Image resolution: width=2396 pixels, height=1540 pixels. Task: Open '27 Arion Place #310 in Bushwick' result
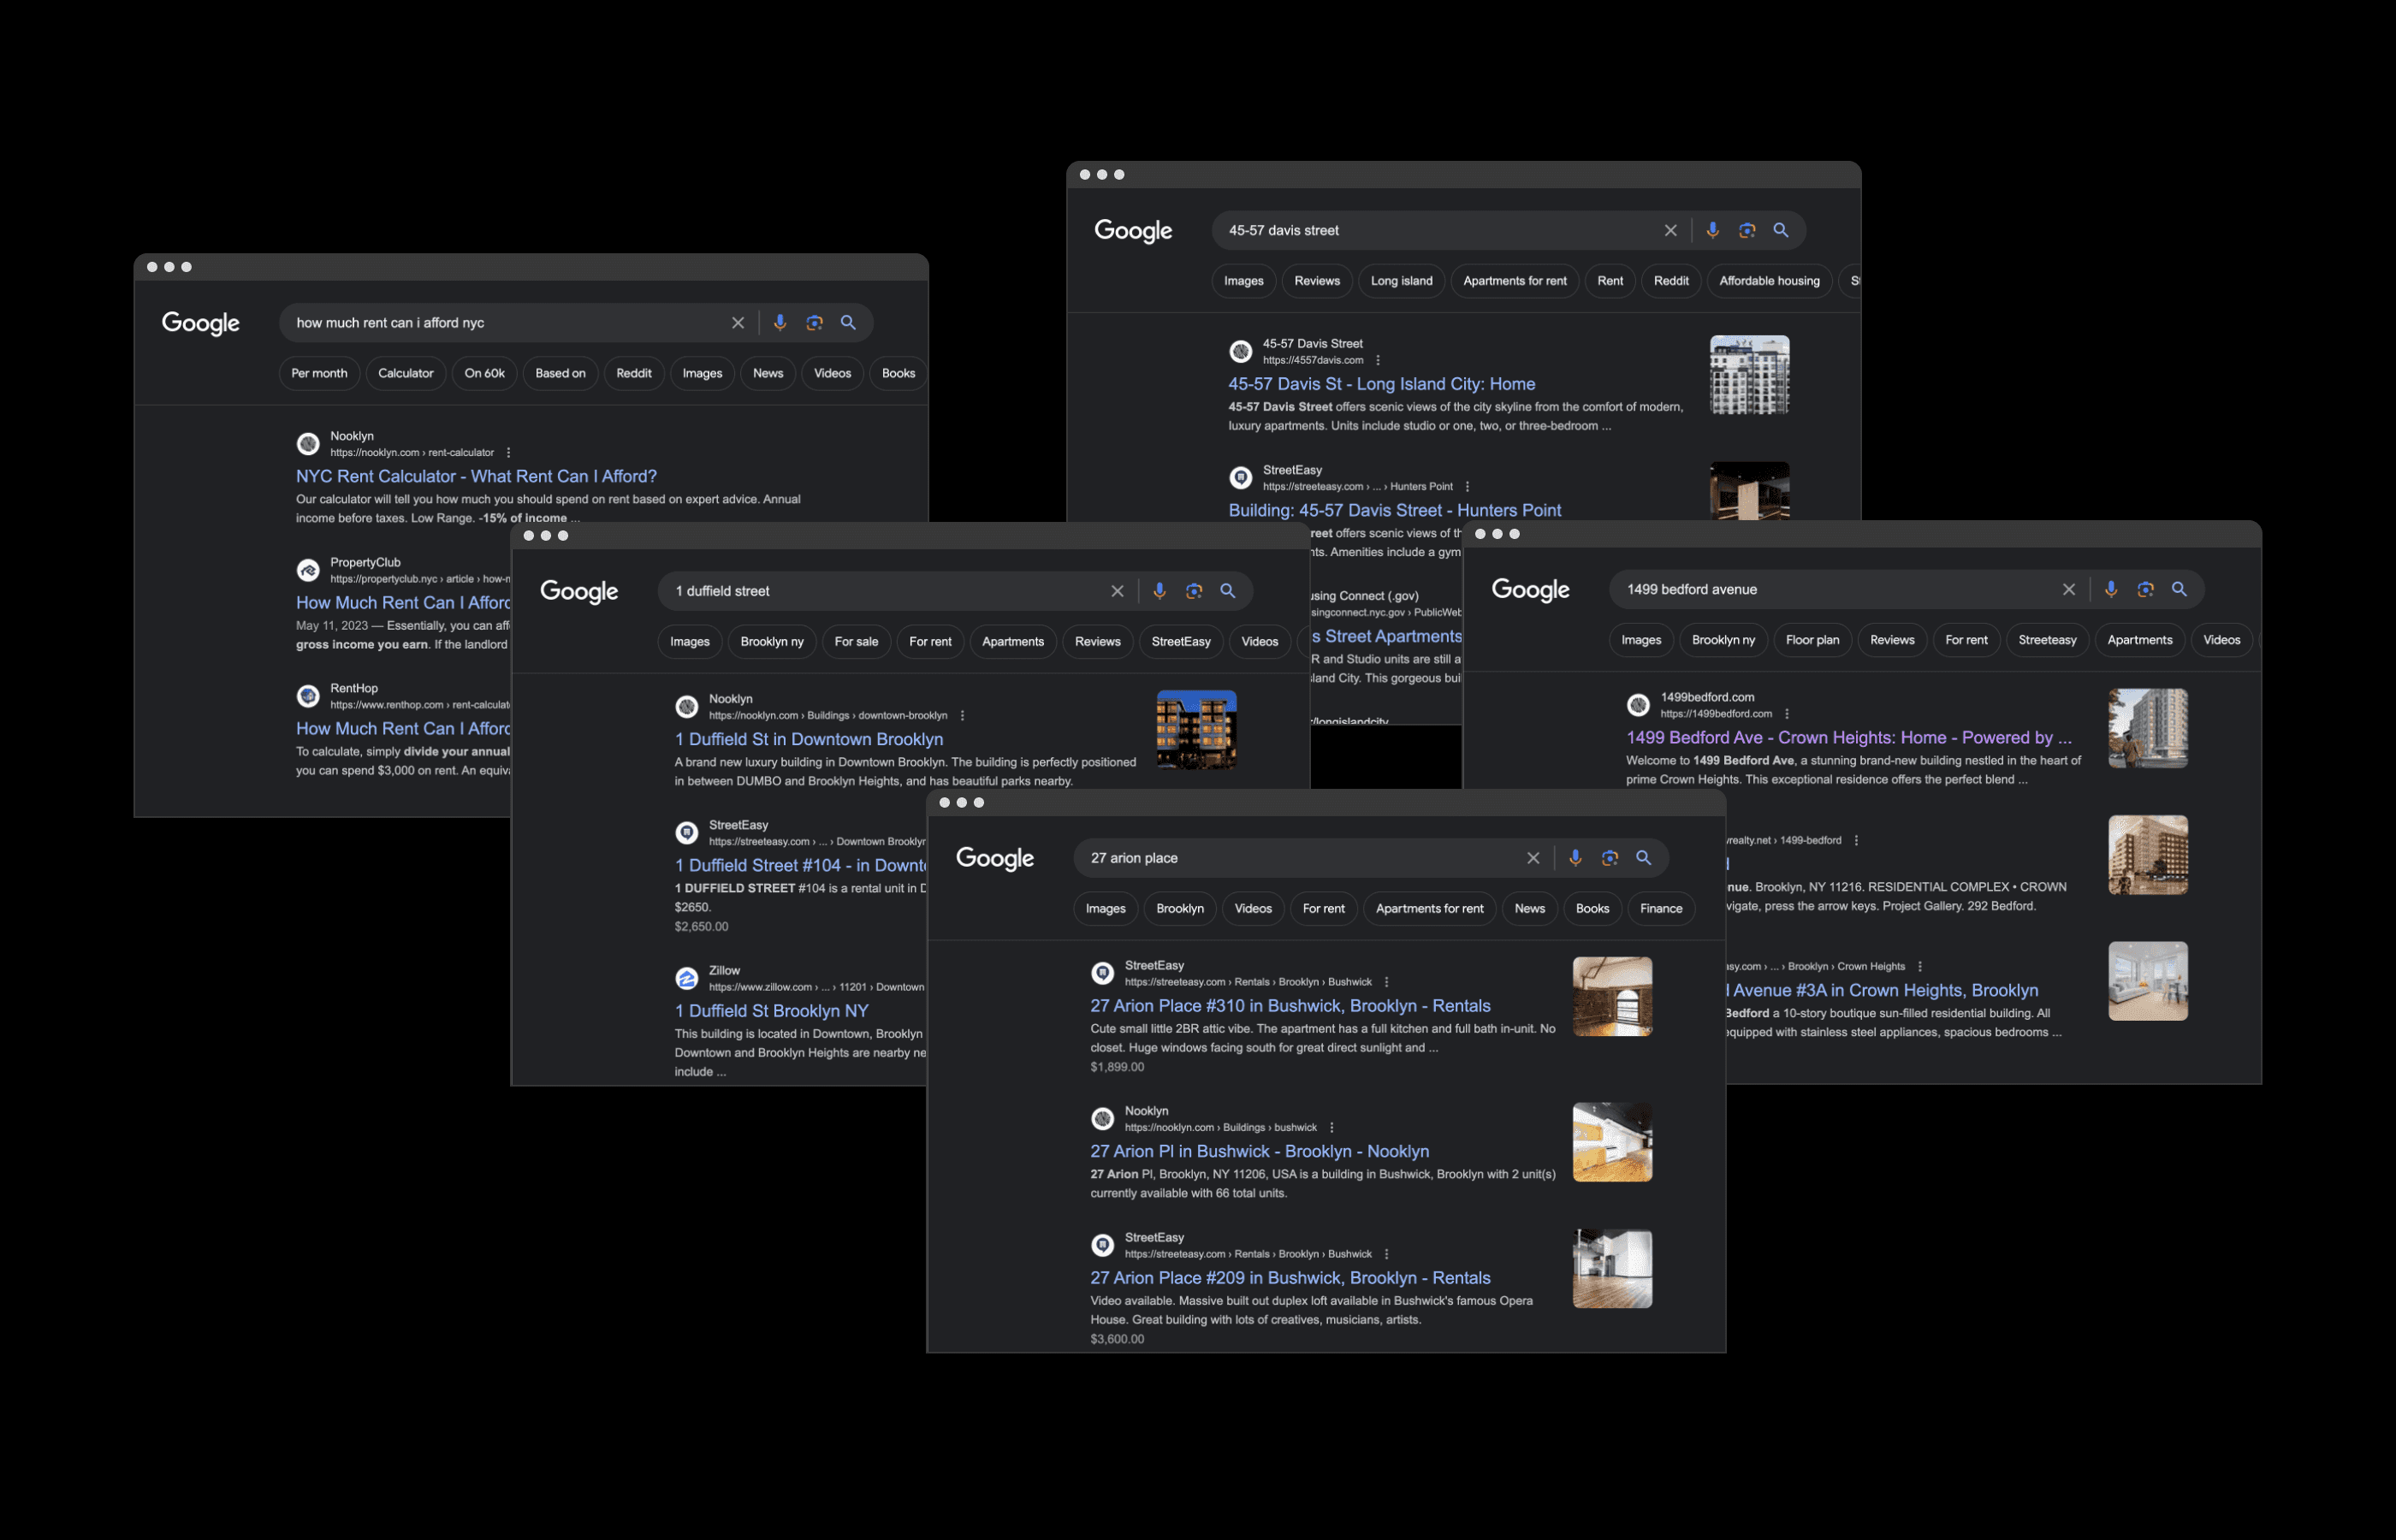click(1290, 1006)
